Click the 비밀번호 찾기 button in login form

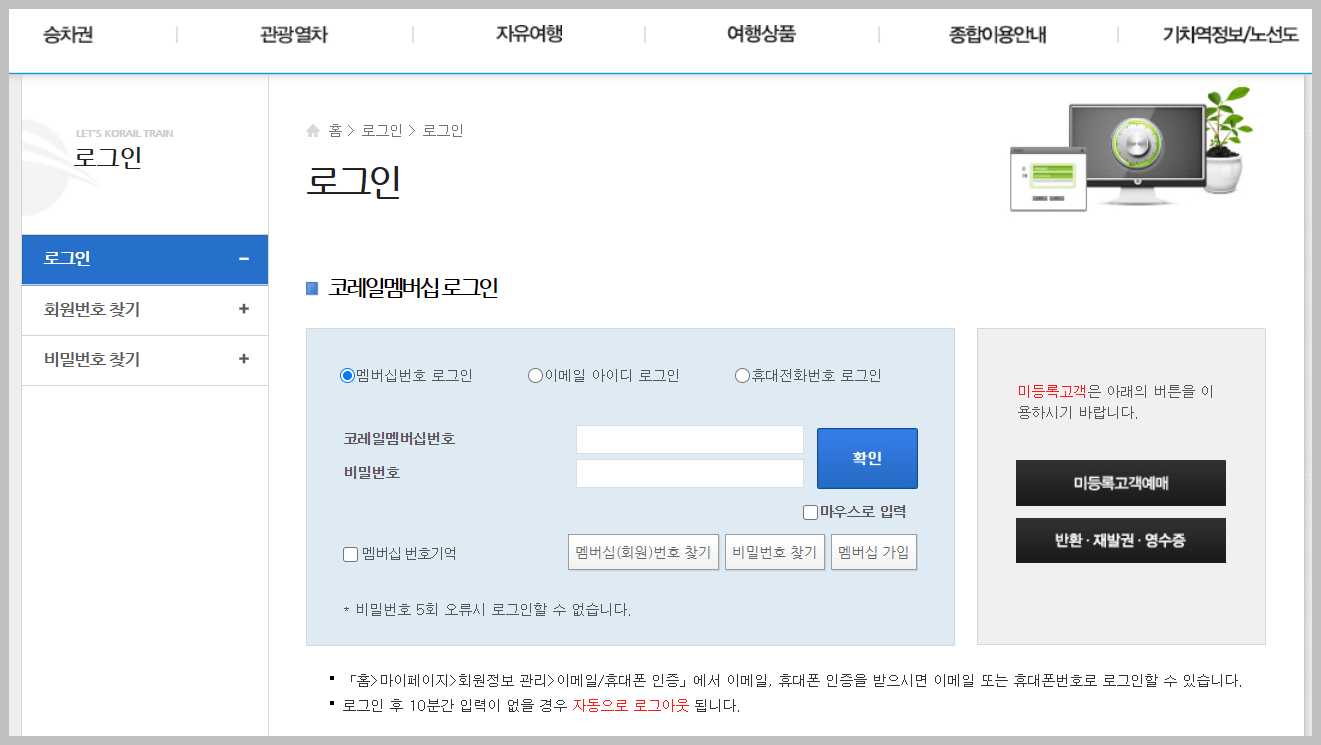coord(775,552)
